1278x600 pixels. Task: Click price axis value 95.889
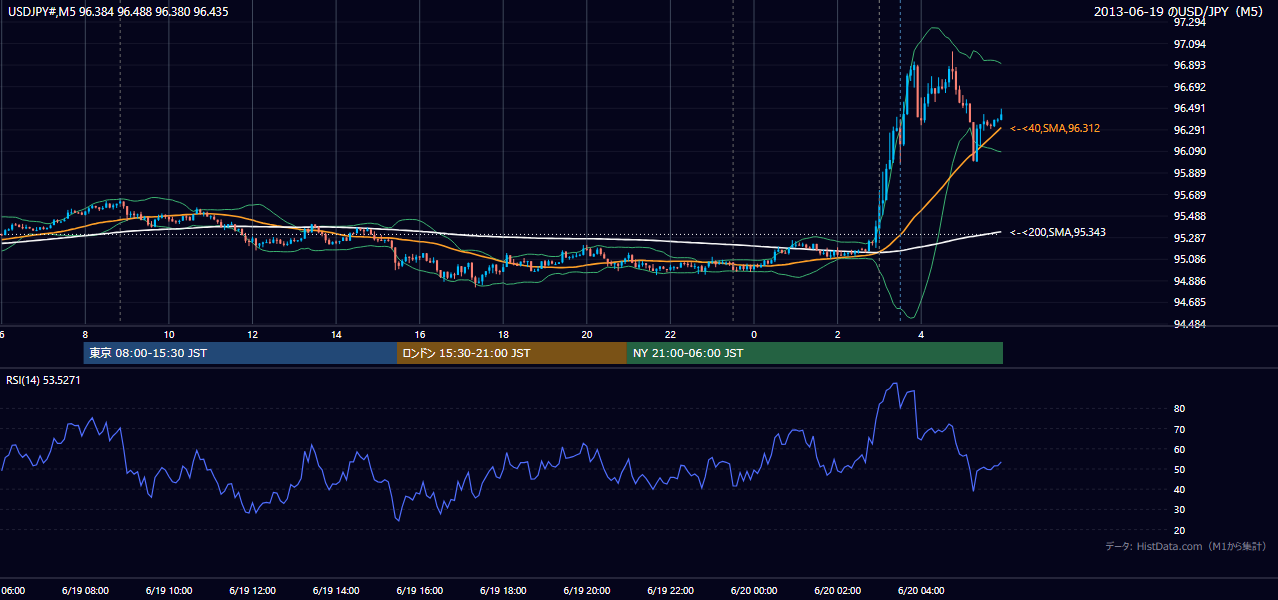tap(1189, 173)
